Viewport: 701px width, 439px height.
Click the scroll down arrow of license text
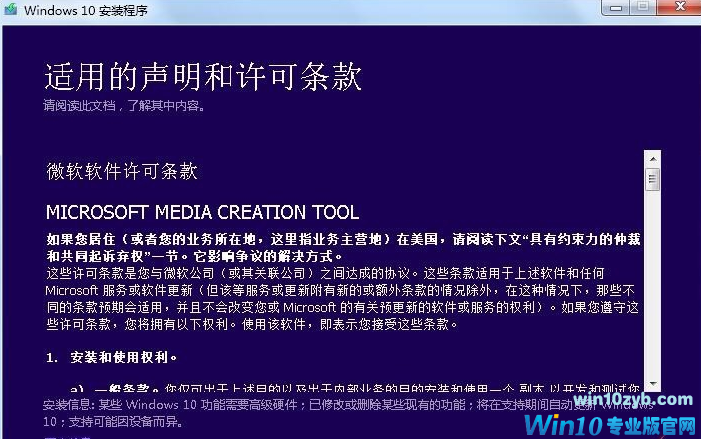coord(653,384)
